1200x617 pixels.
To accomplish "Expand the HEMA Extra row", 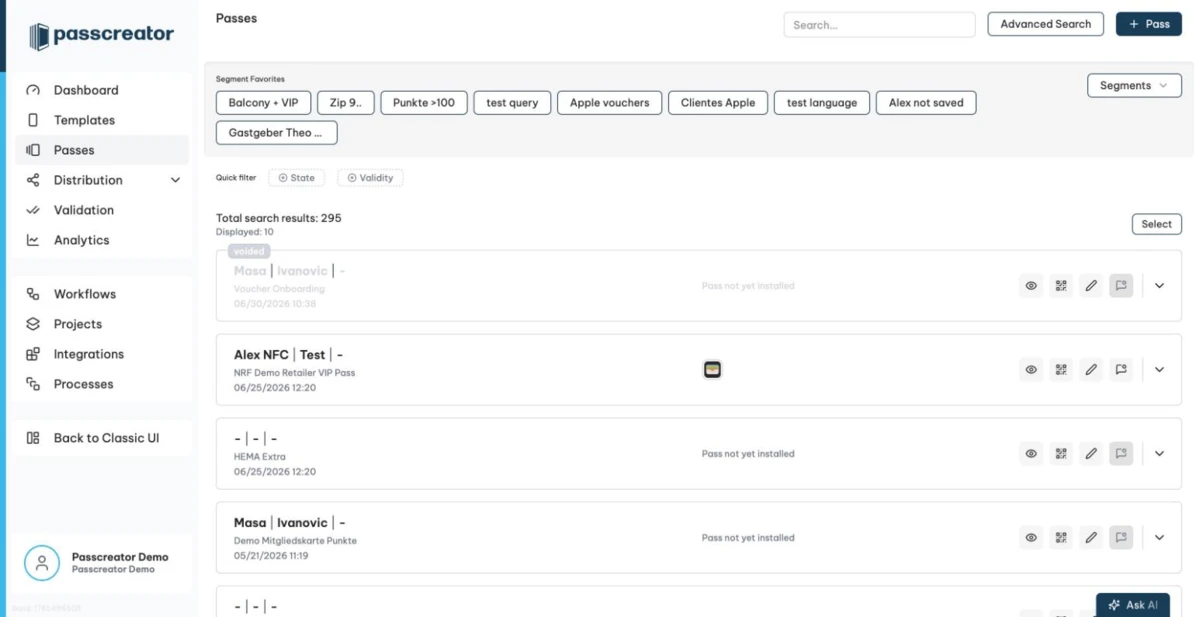I will pos(1159,454).
